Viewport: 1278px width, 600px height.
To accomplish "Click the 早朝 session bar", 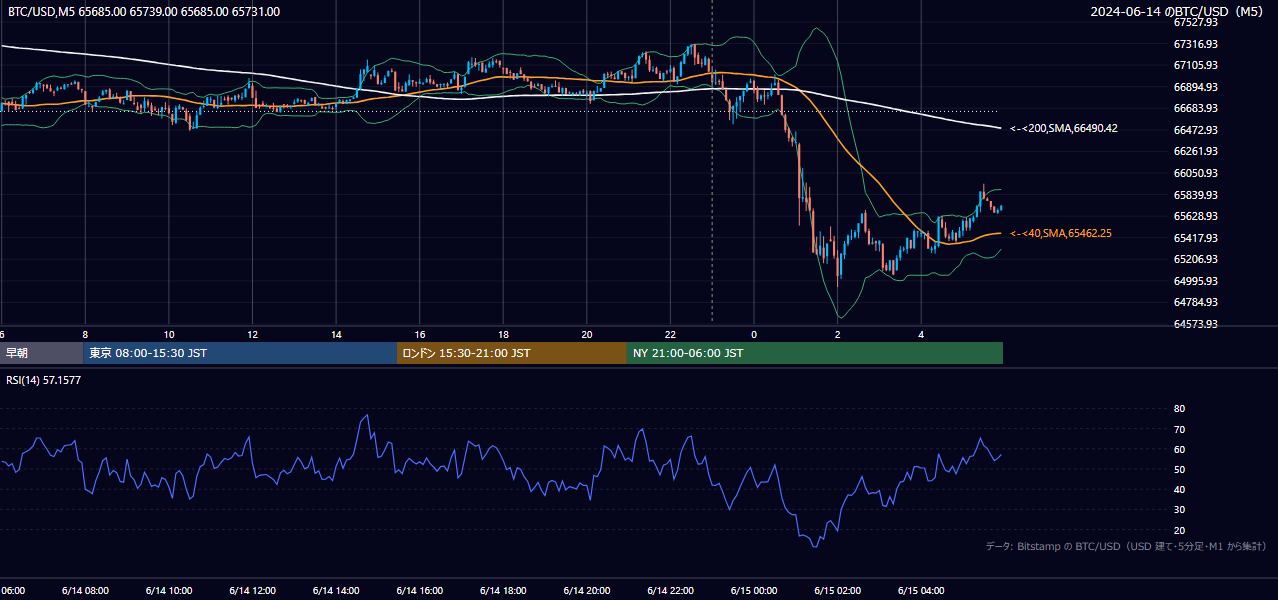I will (41, 353).
